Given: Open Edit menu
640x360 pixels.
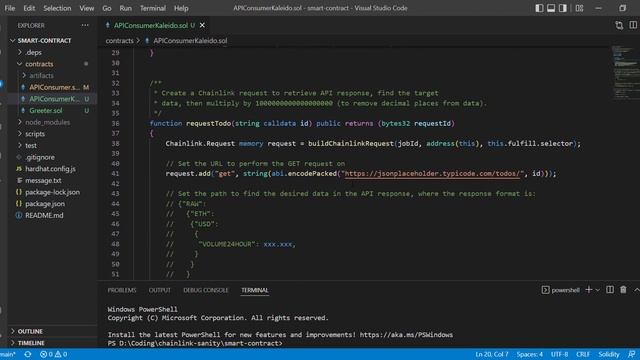Looking at the screenshot, I should click(x=29, y=8).
